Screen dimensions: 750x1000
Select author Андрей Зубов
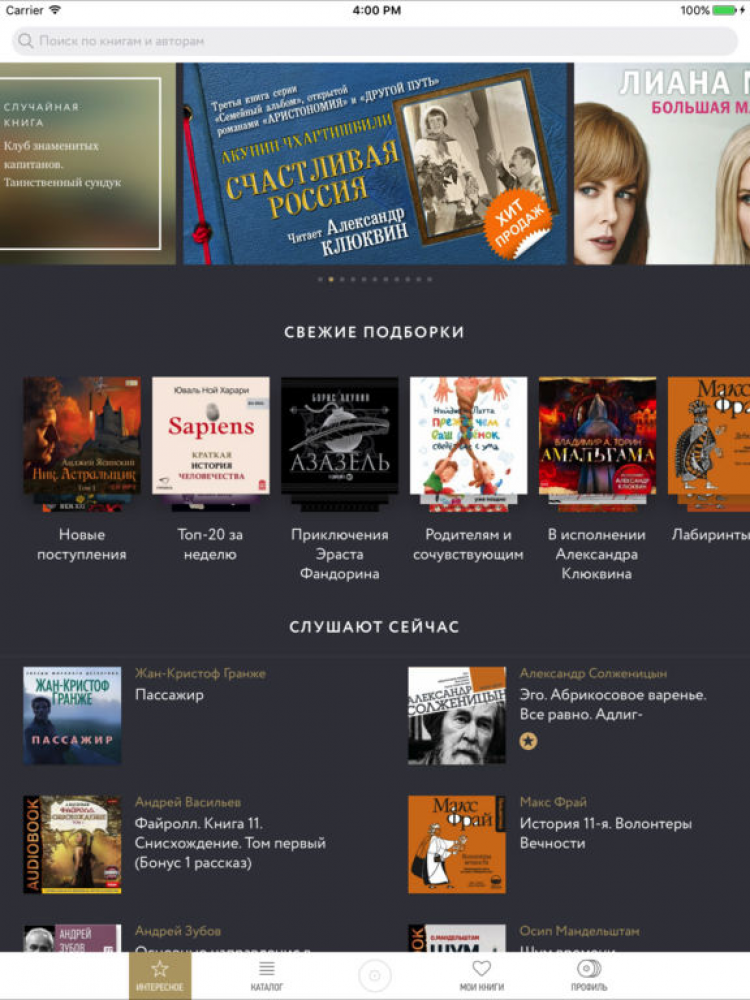(178, 931)
